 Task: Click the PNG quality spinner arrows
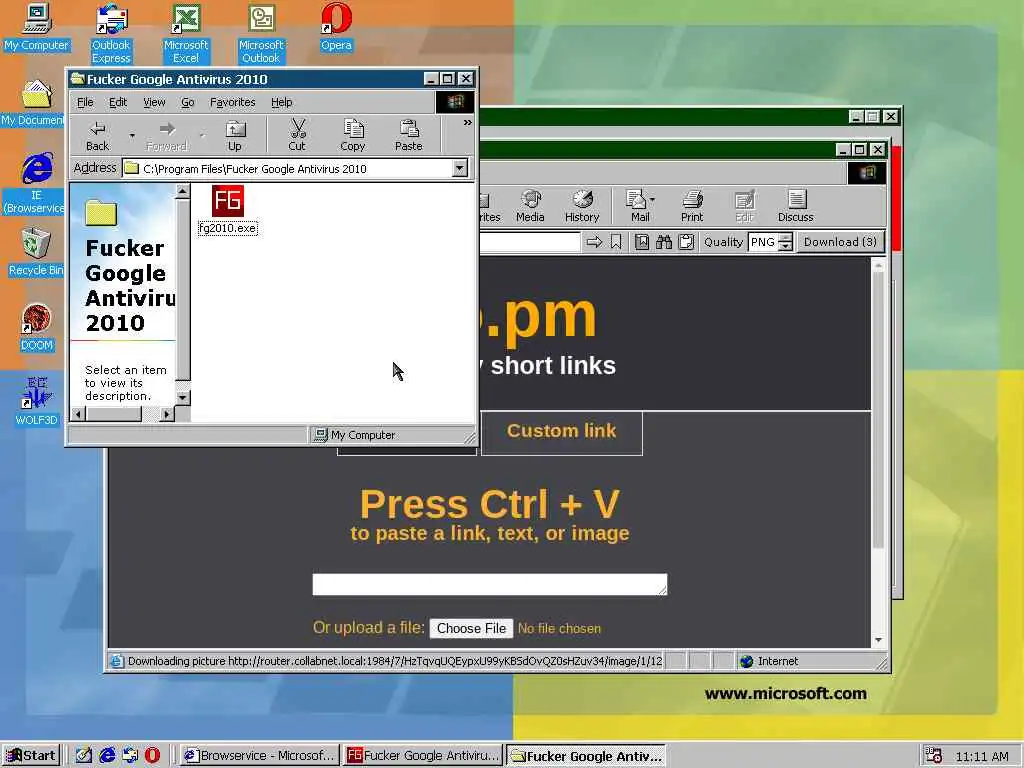coord(786,242)
